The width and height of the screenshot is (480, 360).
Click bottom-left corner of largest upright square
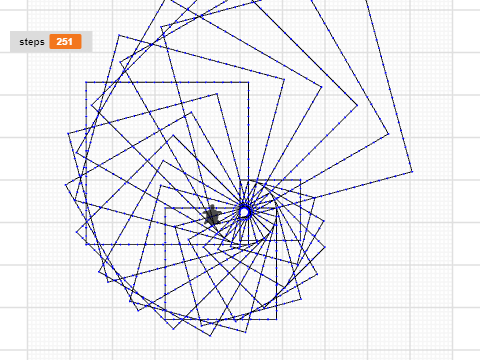click(x=86, y=245)
